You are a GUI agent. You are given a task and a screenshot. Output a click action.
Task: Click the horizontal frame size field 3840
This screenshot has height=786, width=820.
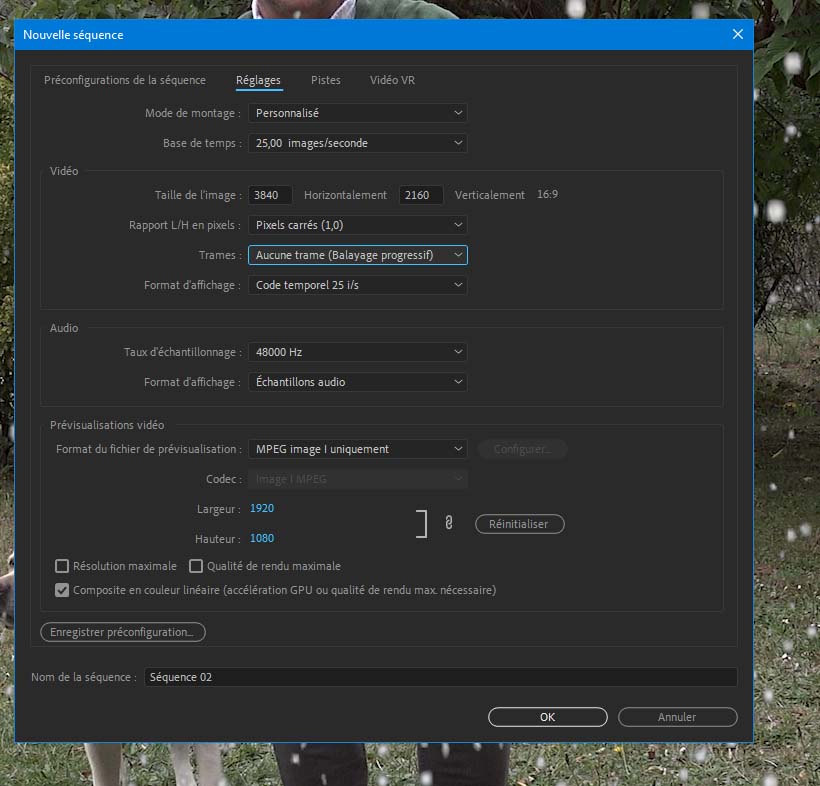270,195
